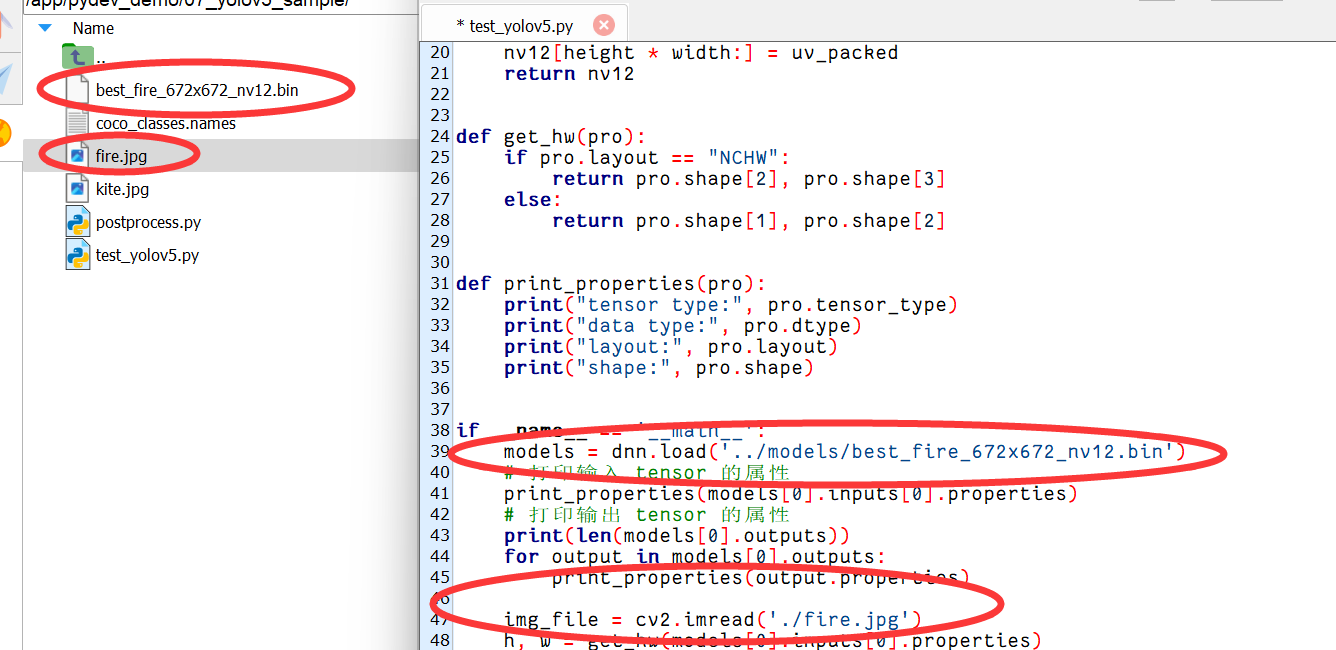Image resolution: width=1336 pixels, height=650 pixels.
Task: Click the best_fire_672x672_nv12.bin file icon
Action: coord(77,90)
